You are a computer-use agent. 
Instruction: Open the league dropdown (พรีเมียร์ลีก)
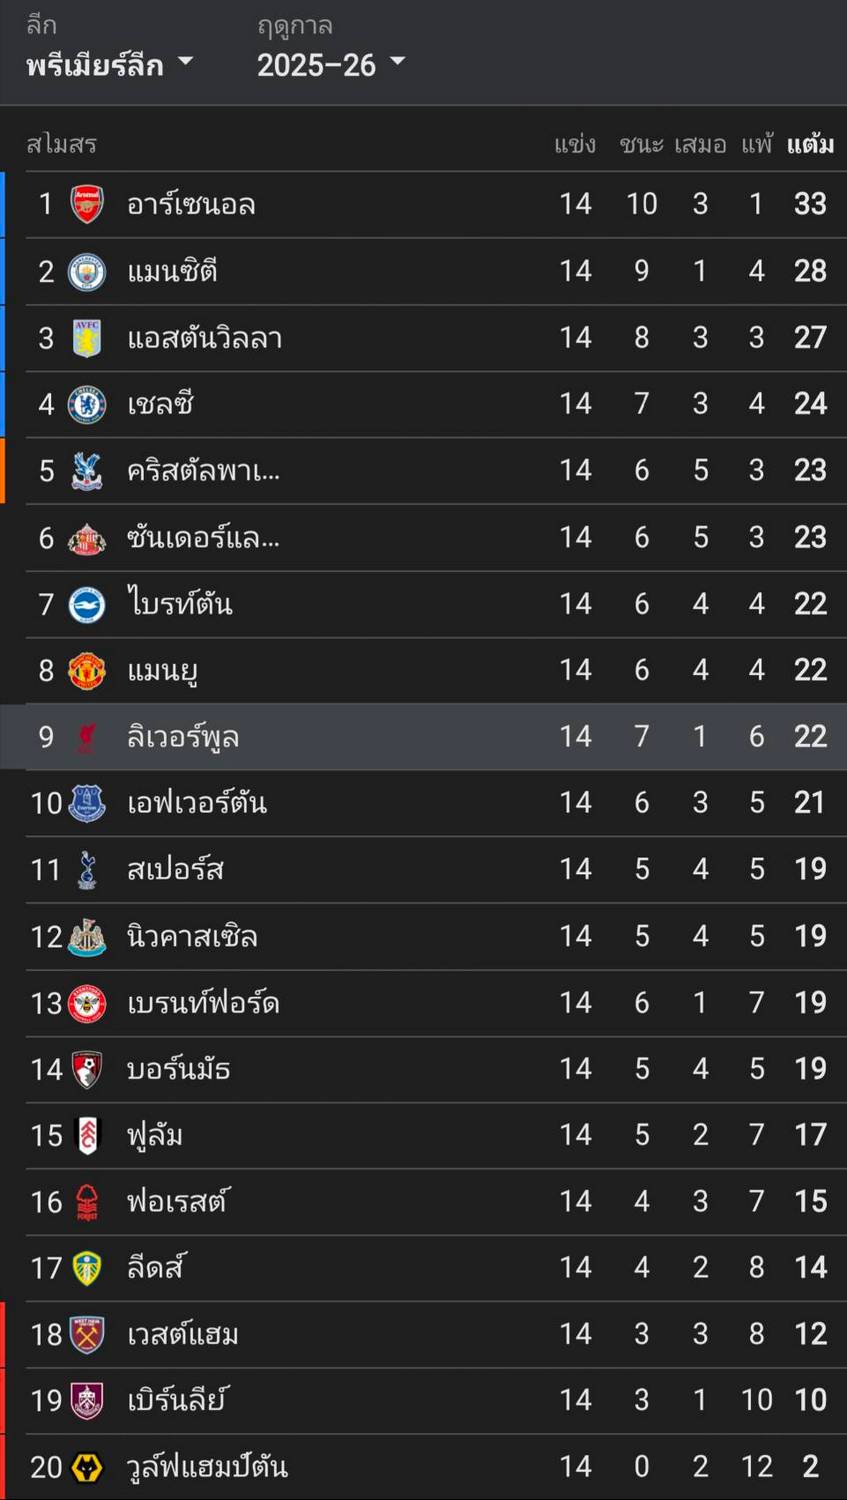click(109, 65)
